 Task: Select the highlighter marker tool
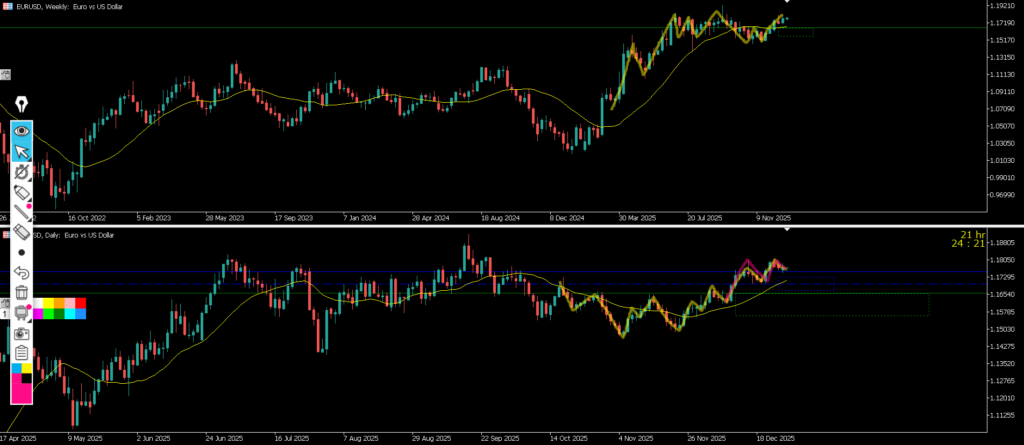(21, 191)
